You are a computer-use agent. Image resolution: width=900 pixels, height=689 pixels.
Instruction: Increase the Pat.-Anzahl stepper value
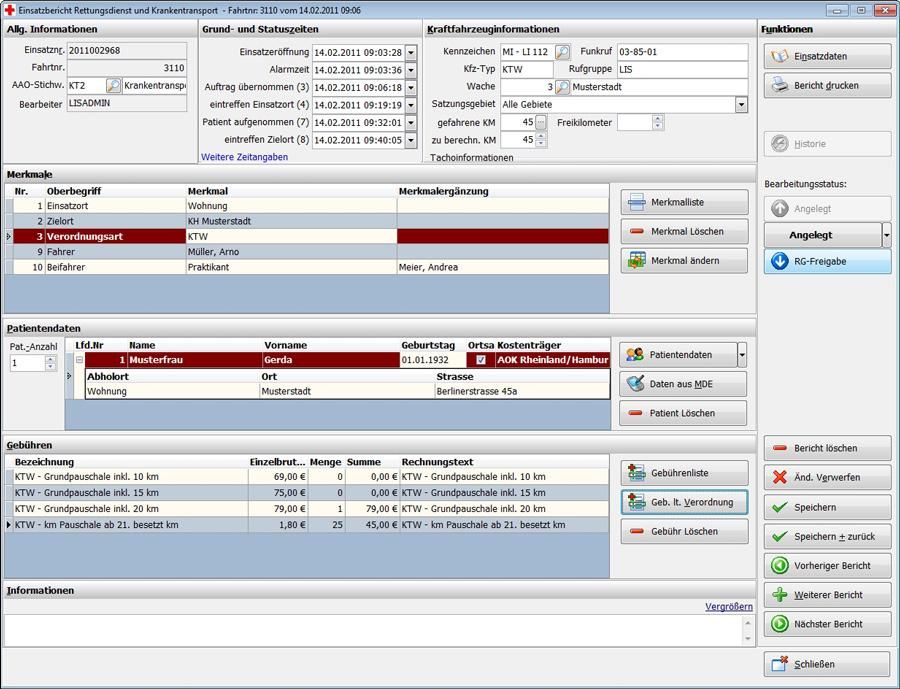click(51, 359)
